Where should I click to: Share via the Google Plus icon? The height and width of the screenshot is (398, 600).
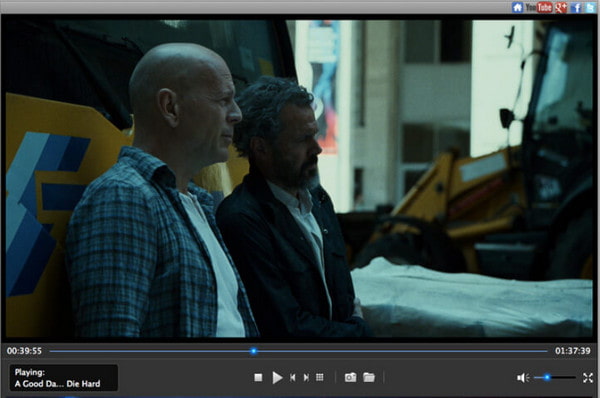(x=561, y=7)
